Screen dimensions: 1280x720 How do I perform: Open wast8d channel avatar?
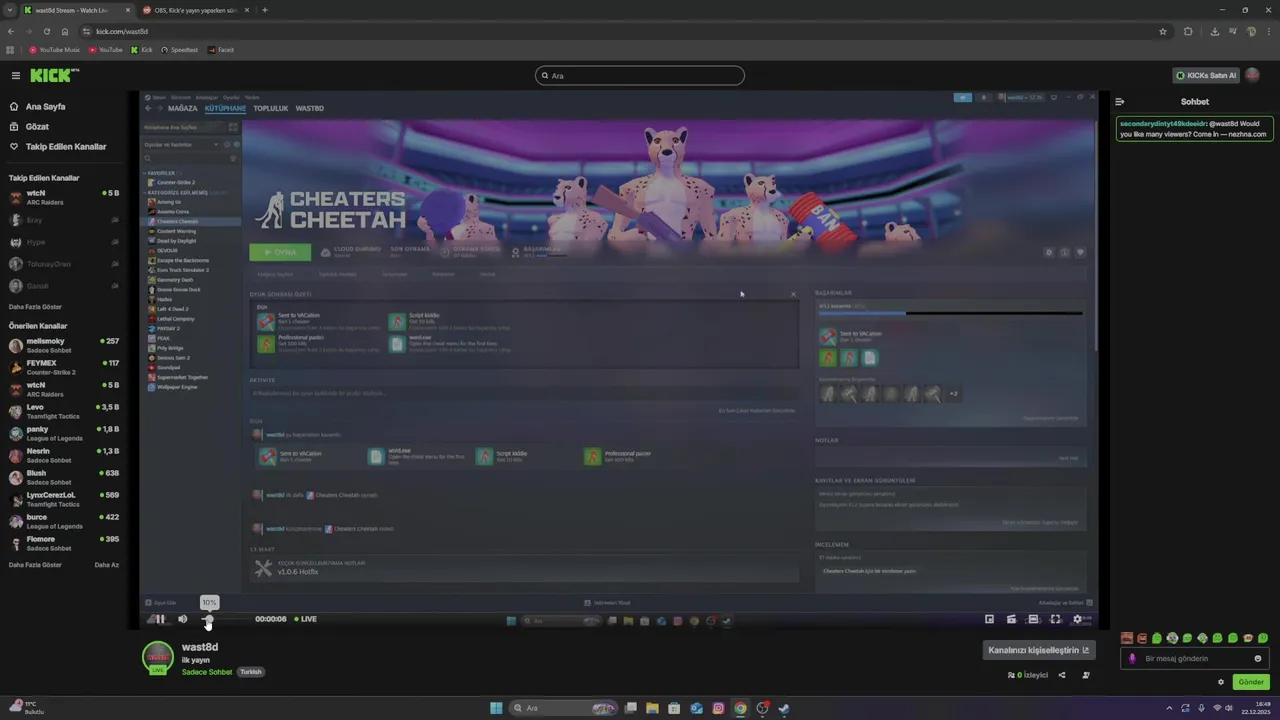pos(157,657)
